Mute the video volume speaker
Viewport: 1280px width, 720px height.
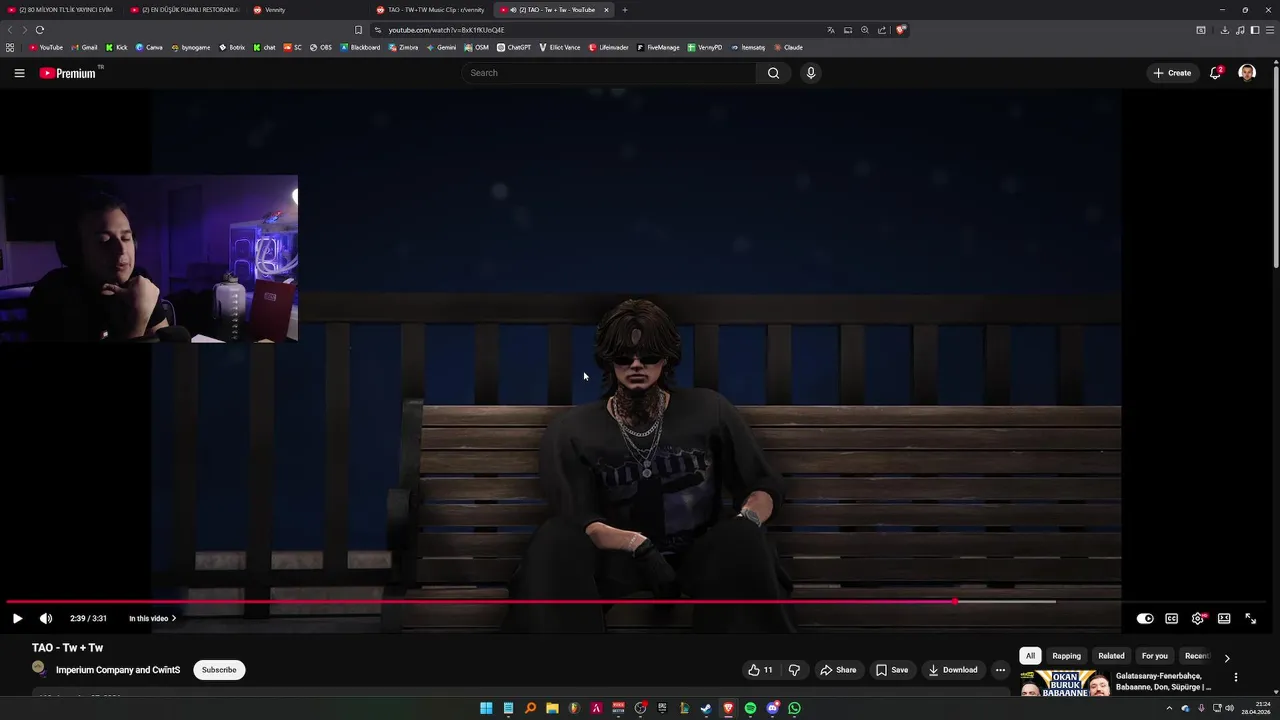click(46, 619)
